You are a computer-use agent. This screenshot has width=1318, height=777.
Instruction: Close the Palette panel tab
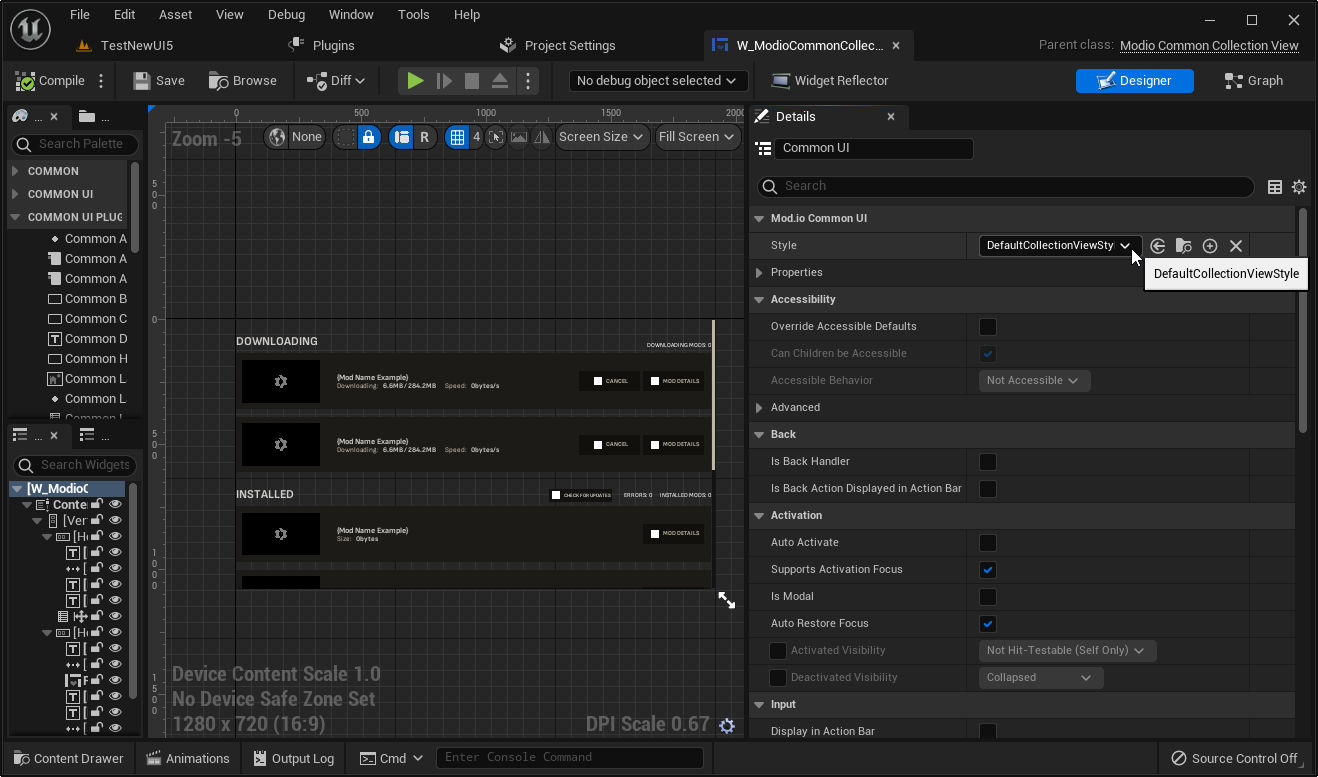point(54,117)
